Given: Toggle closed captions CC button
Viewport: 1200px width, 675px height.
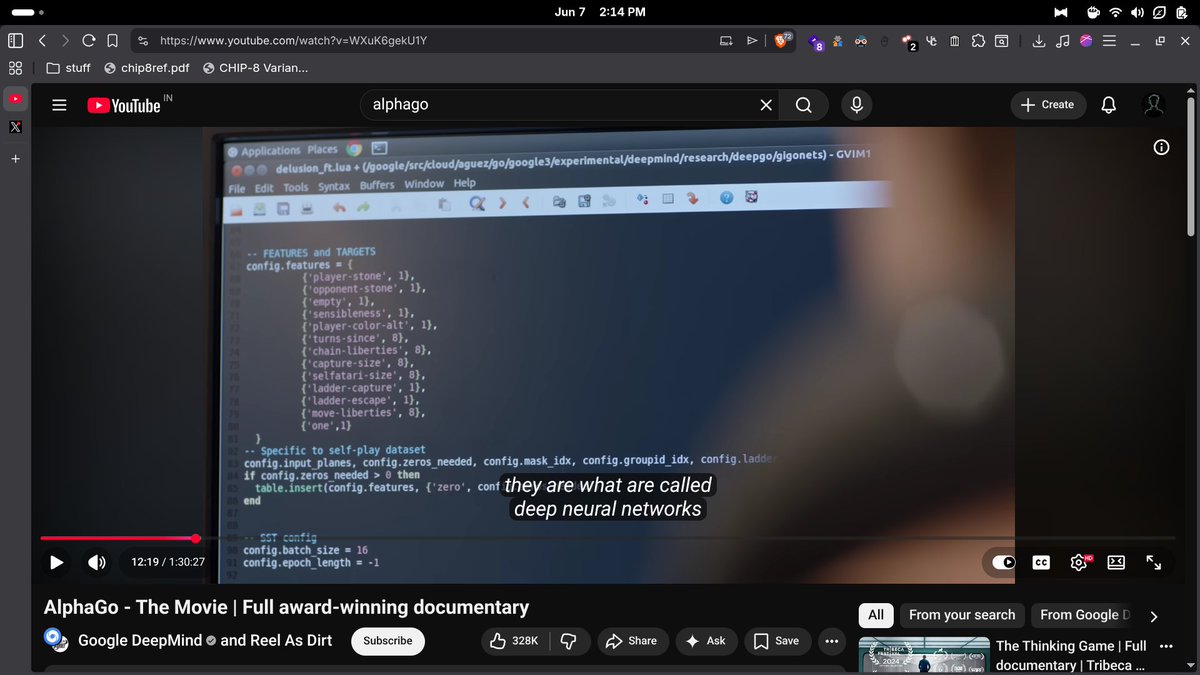Looking at the screenshot, I should [x=1041, y=562].
